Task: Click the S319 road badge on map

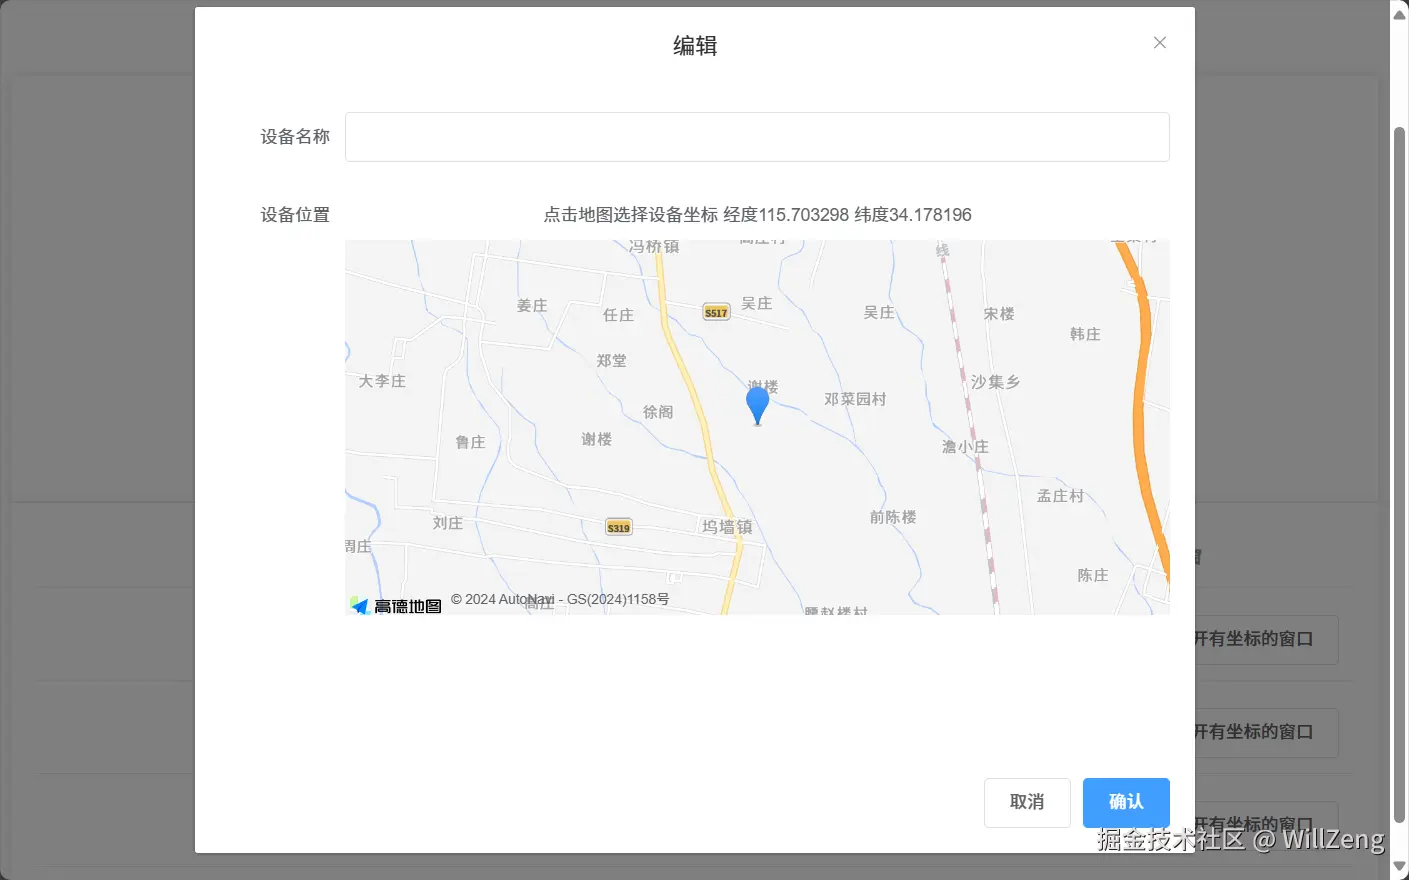Action: tap(619, 528)
